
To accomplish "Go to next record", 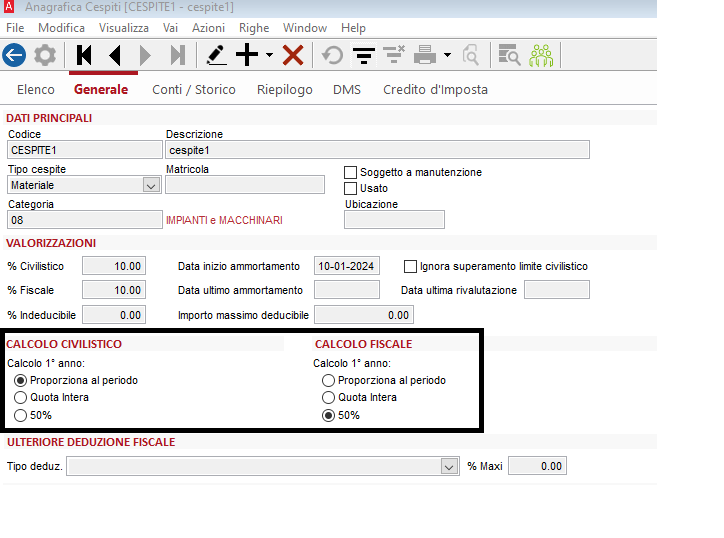I will coord(145,55).
